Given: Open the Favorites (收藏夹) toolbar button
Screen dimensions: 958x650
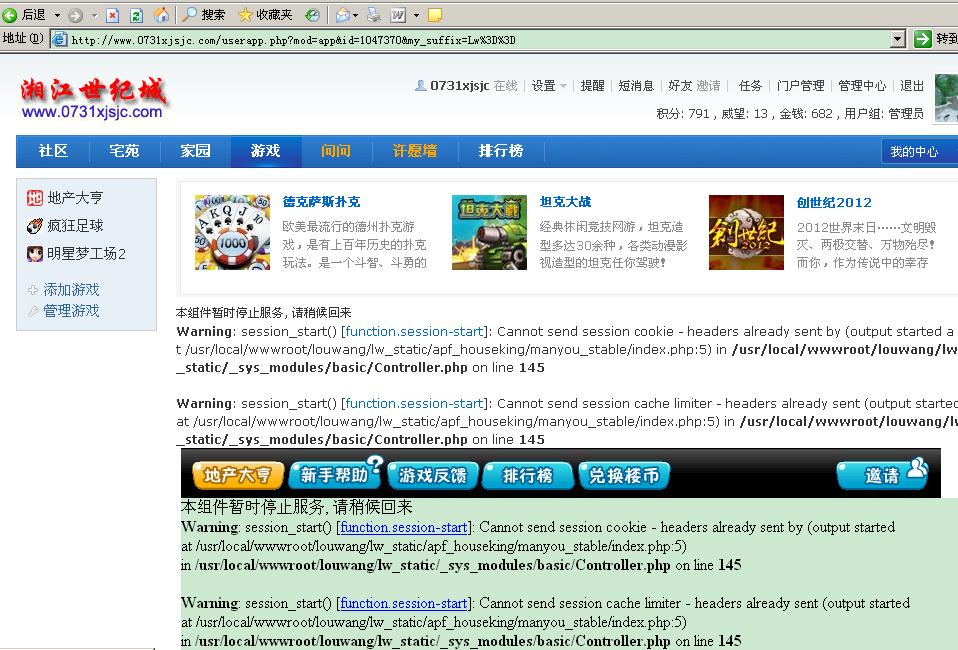Looking at the screenshot, I should 265,15.
